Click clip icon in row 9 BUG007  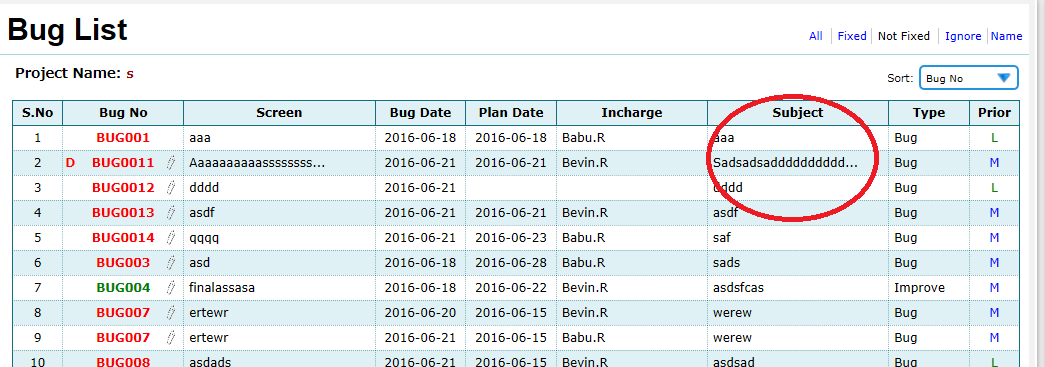coord(171,338)
